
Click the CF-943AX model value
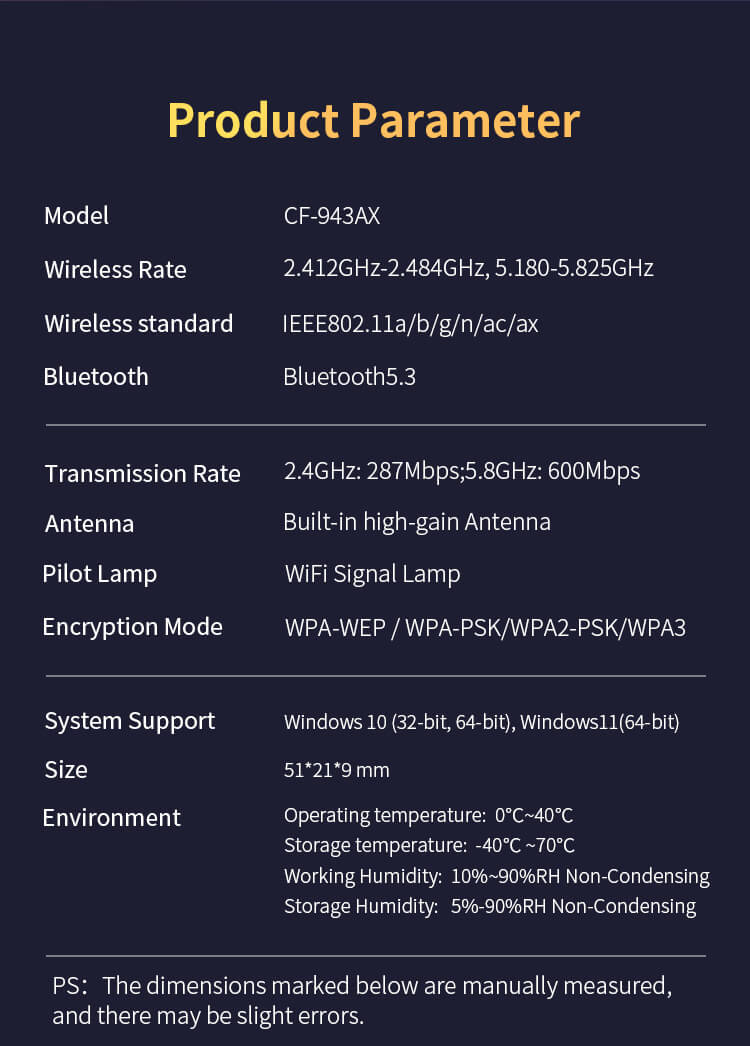[332, 215]
